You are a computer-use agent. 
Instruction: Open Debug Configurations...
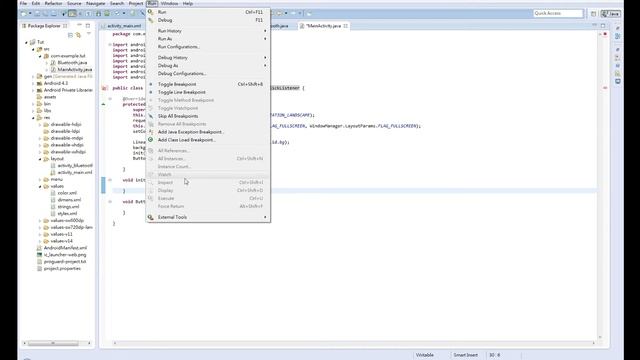pyautogui.click(x=208, y=73)
